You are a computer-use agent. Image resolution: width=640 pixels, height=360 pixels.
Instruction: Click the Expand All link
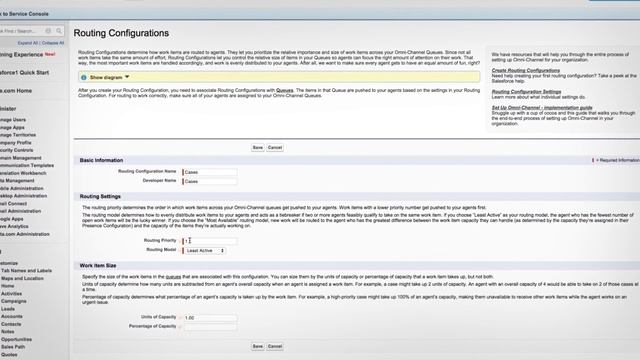tap(28, 43)
